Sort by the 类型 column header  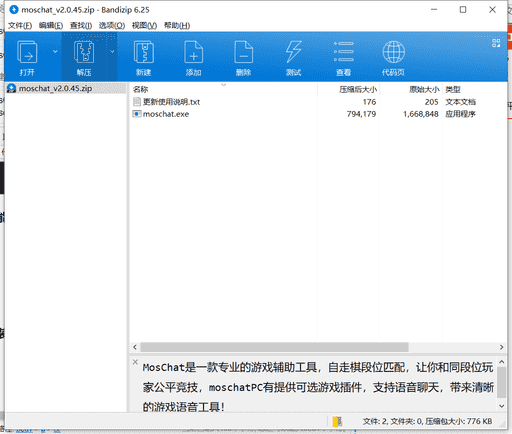coord(453,89)
